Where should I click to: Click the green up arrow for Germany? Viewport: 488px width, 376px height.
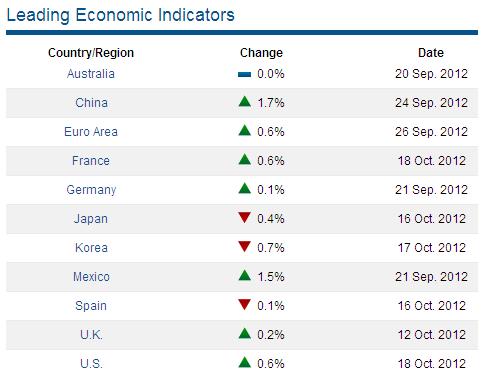coord(245,188)
